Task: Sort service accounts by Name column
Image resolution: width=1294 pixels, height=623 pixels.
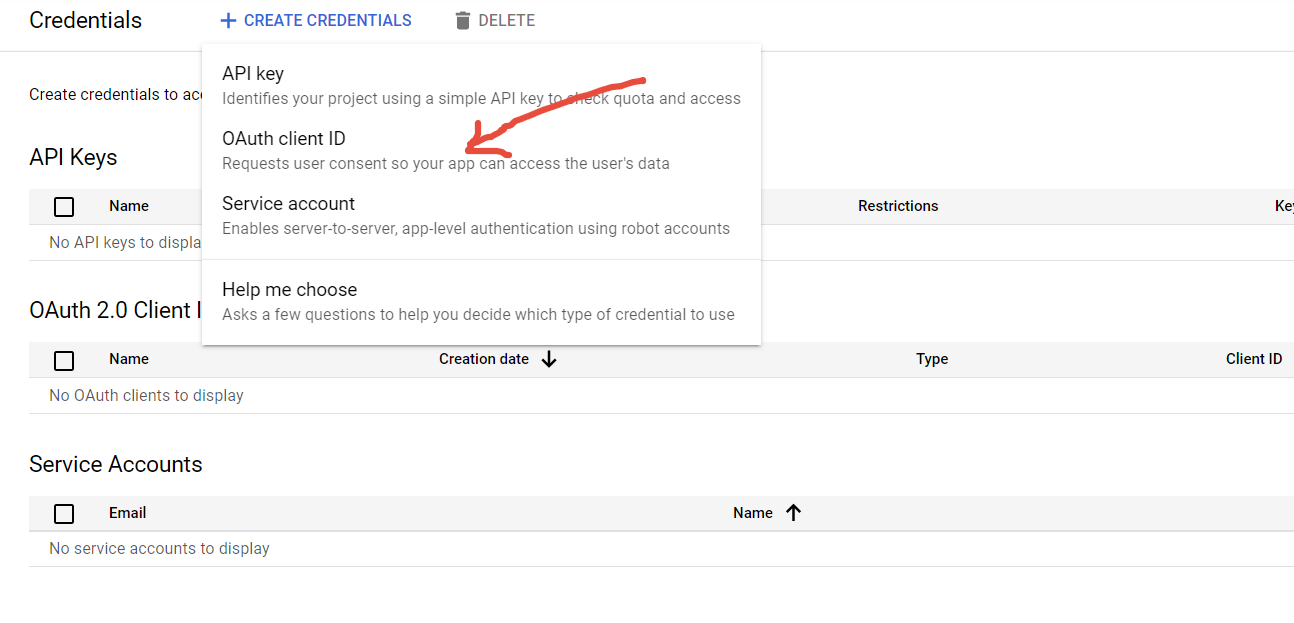Action: tap(752, 513)
